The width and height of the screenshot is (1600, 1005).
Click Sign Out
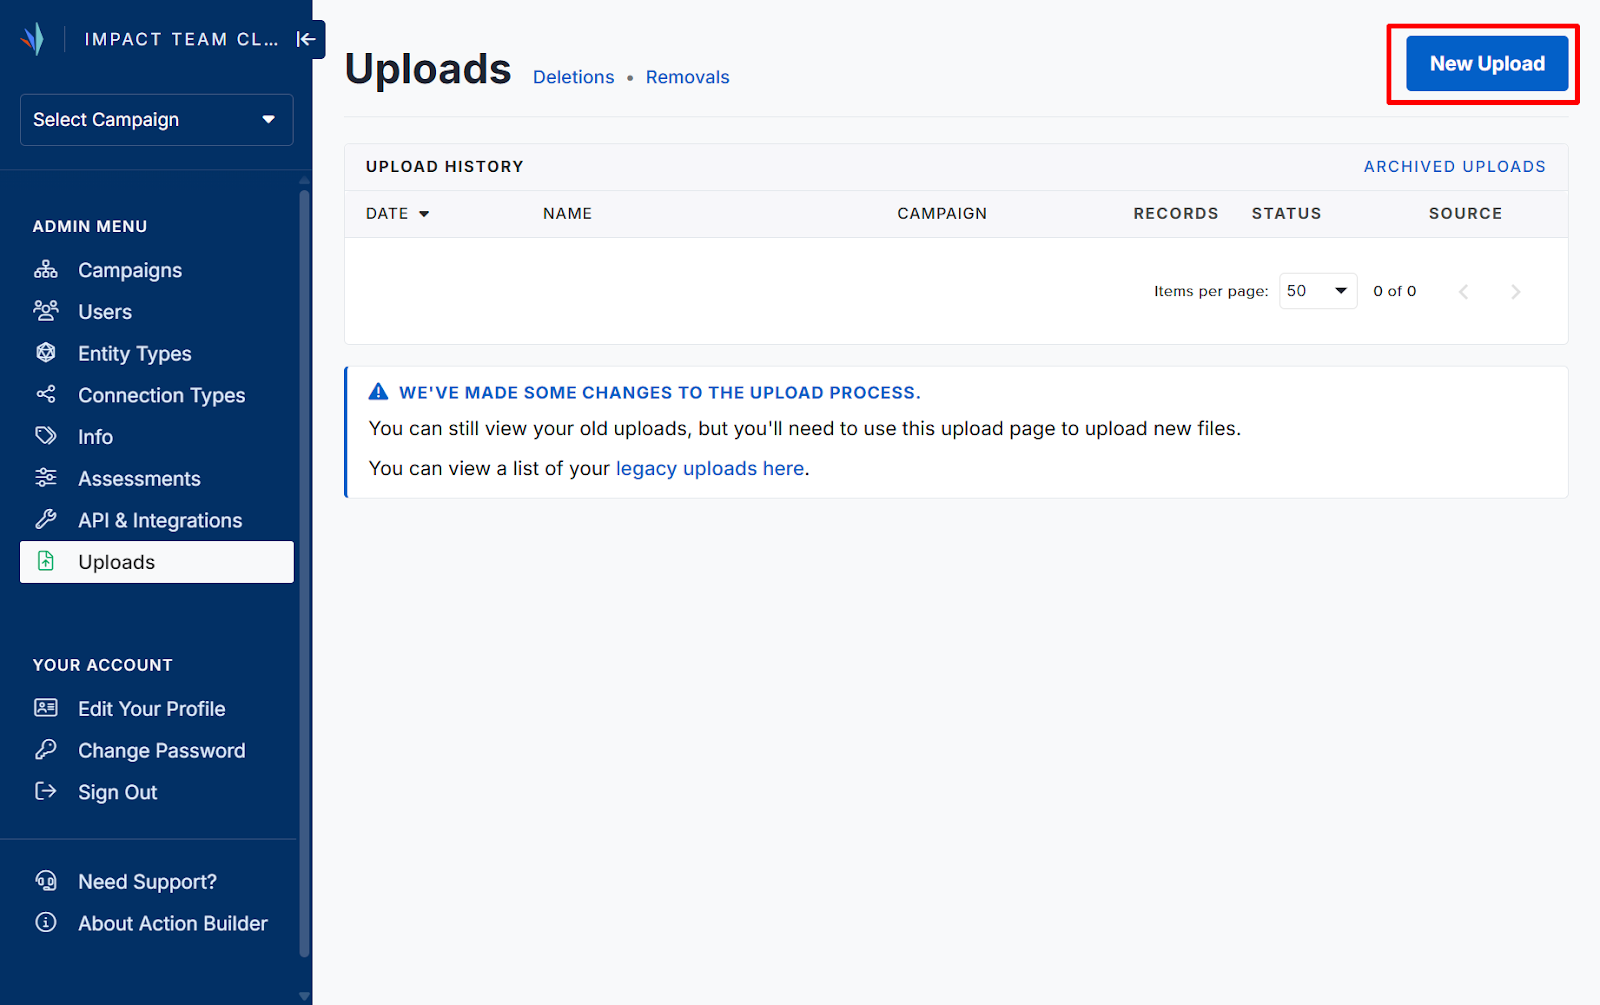click(x=157, y=792)
